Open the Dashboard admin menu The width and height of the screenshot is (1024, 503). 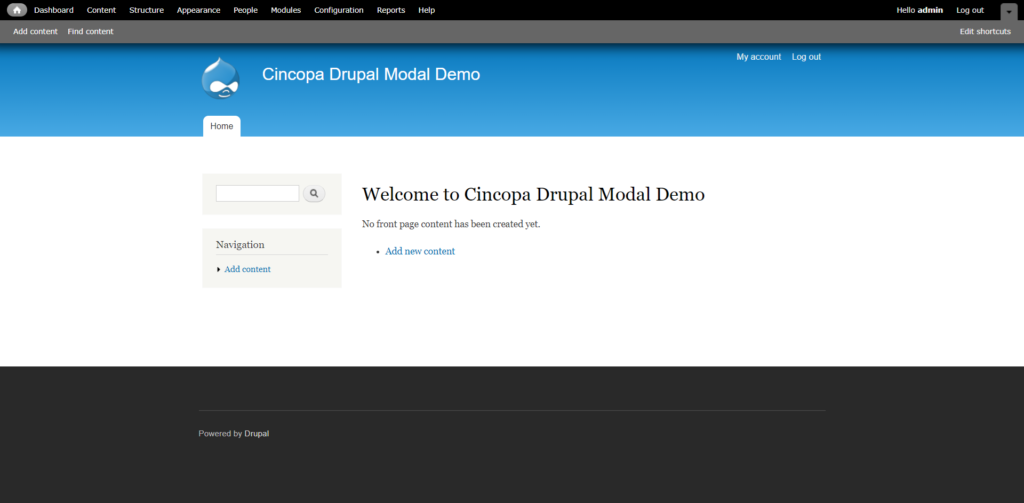(54, 10)
